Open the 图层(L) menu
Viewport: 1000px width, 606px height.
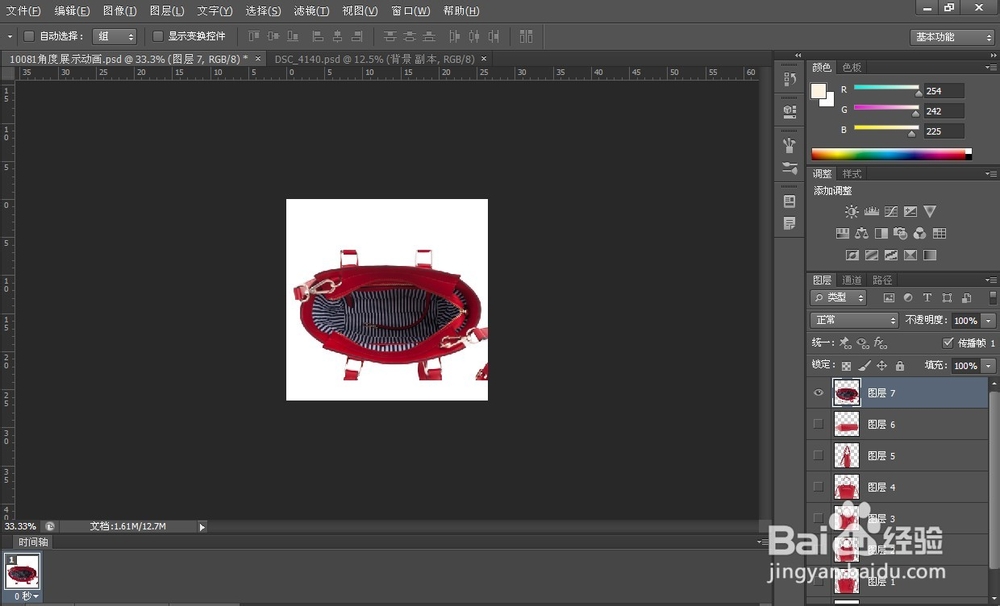(167, 11)
